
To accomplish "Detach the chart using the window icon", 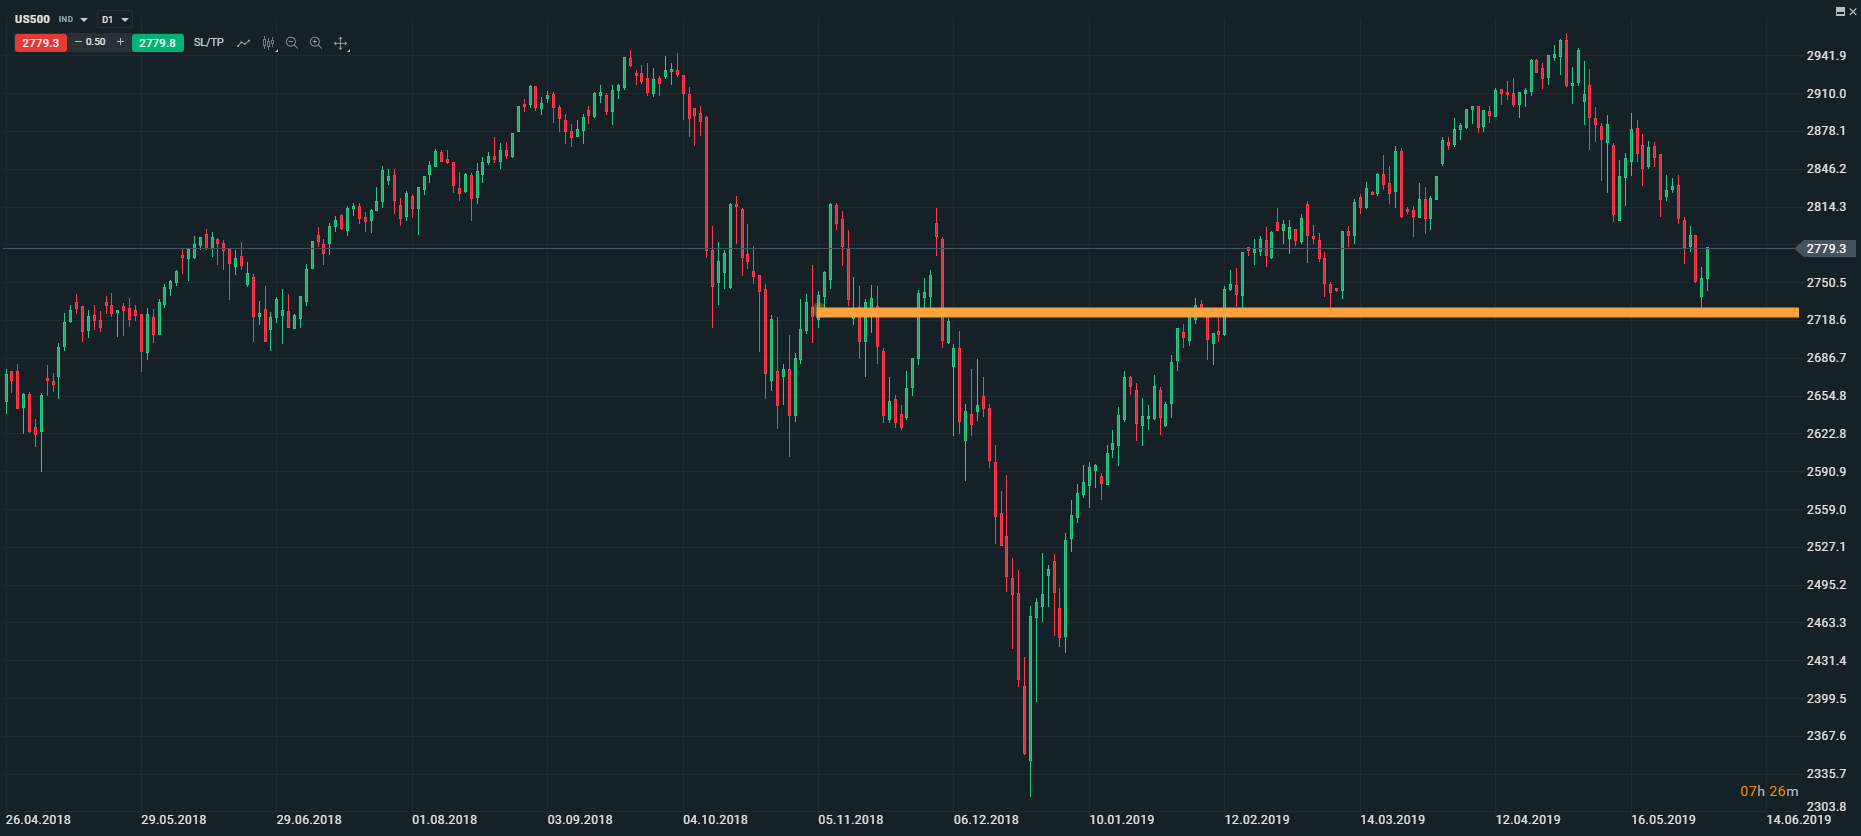I will pos(1840,11).
